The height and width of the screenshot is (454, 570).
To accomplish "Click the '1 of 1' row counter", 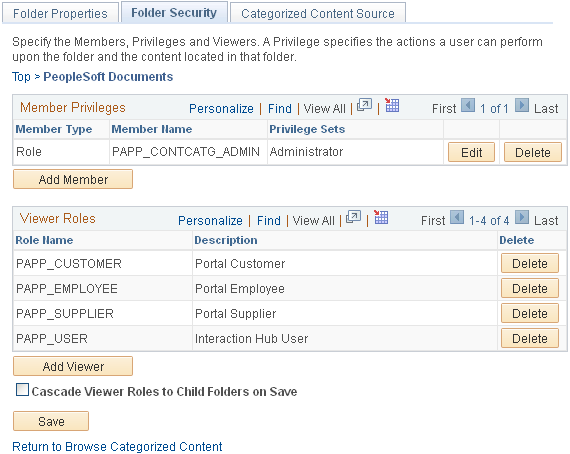I will click(x=494, y=109).
